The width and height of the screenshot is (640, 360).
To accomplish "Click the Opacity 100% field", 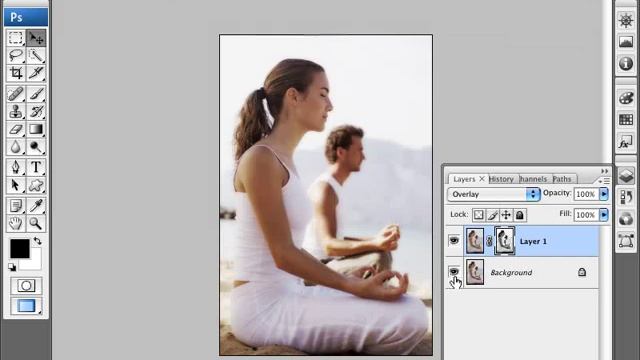I will [x=586, y=194].
